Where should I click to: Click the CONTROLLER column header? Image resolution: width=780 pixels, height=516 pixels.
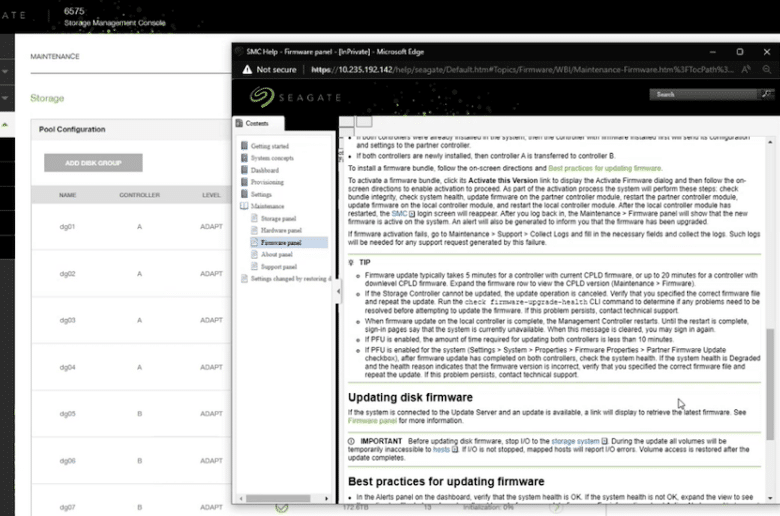(x=139, y=195)
